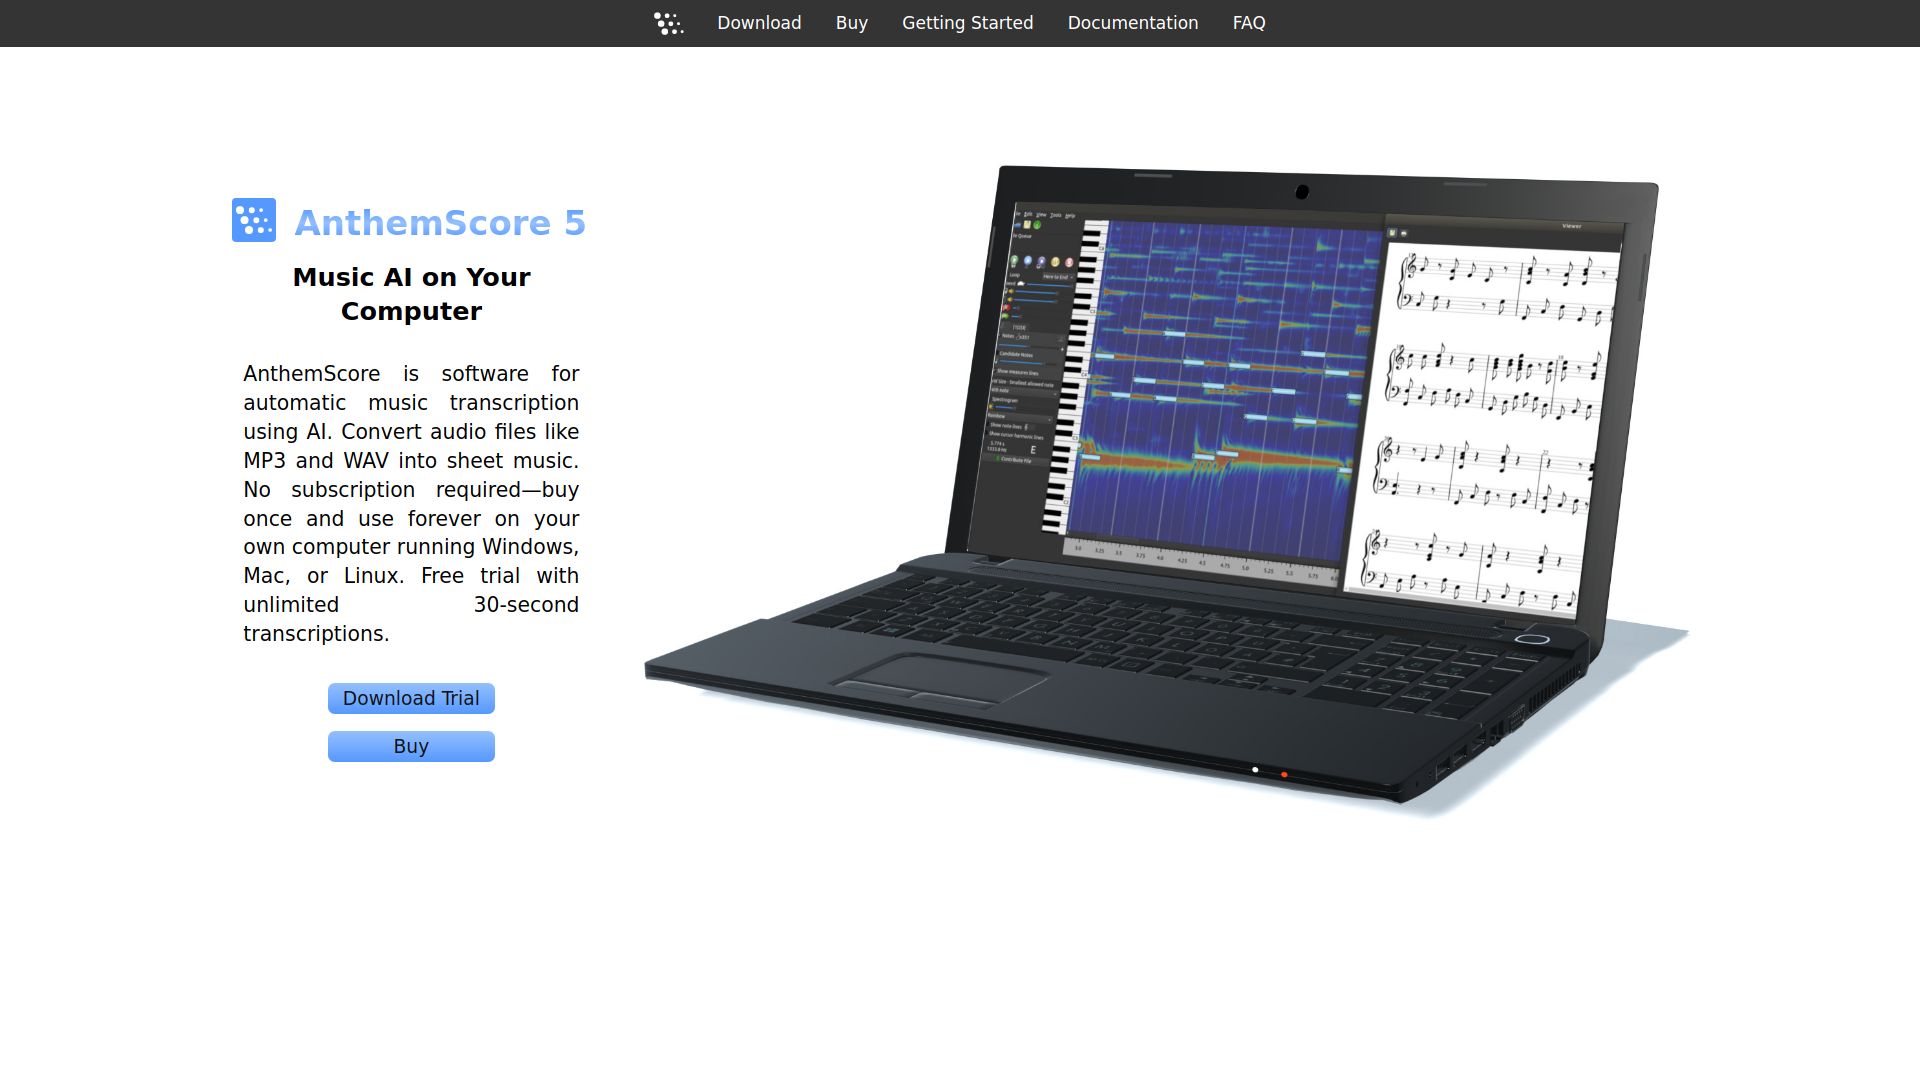Click the green play button in pictured app
Viewport: 1920px width, 1080px height.
(x=1014, y=260)
